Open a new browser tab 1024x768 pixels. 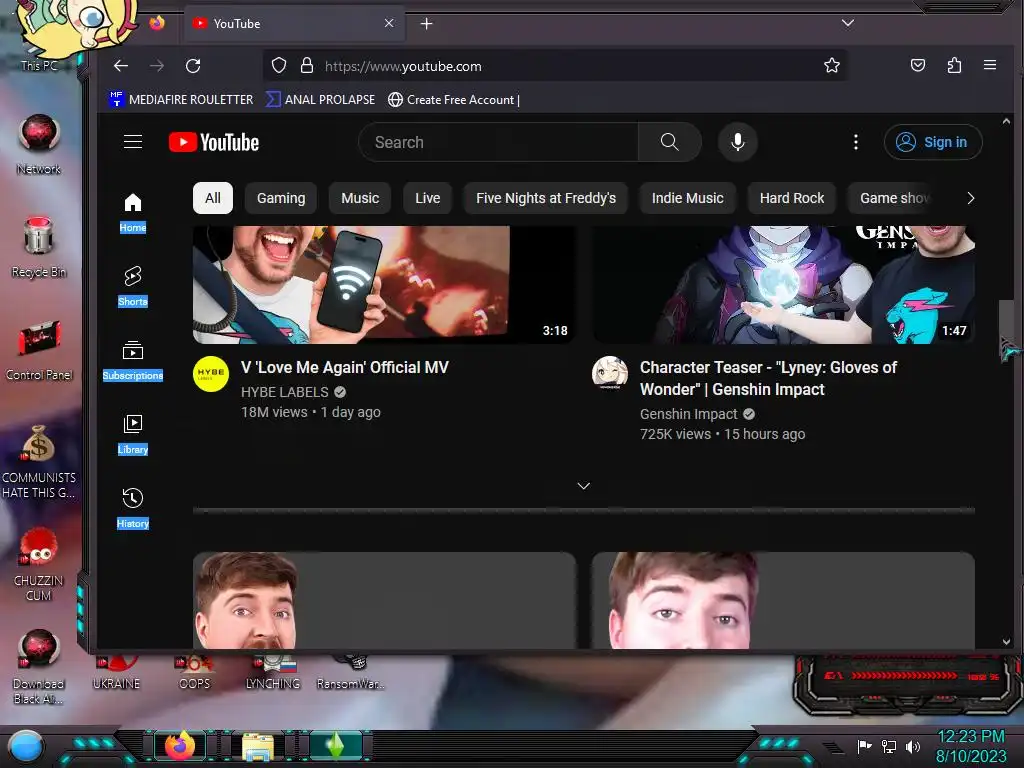point(426,24)
